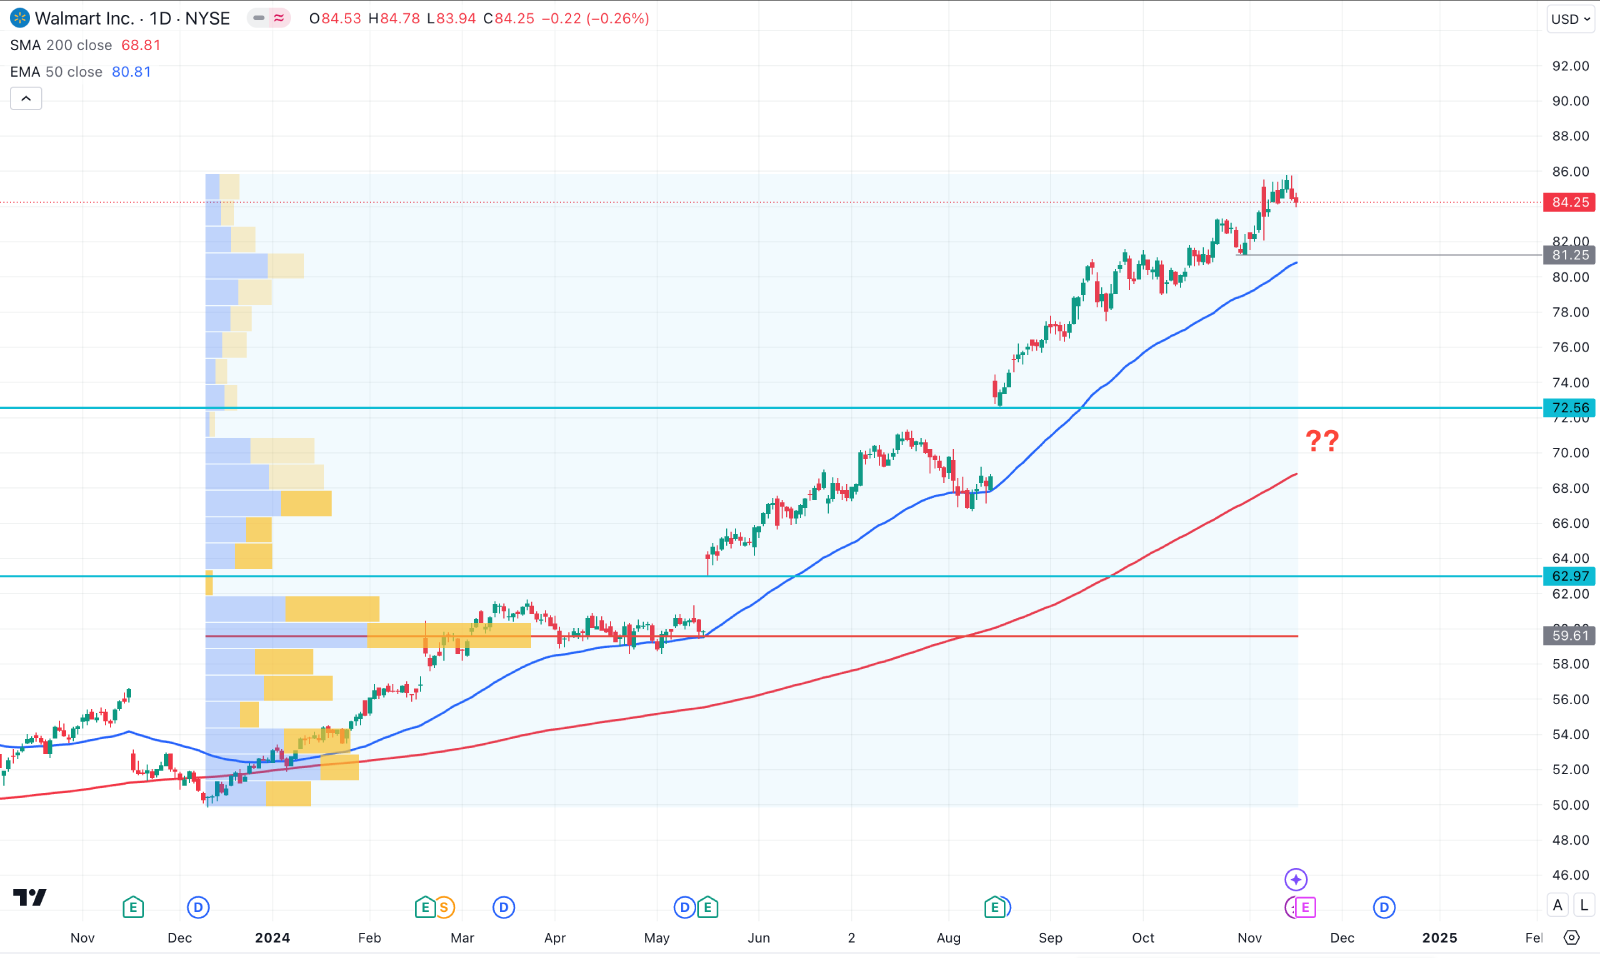The height and width of the screenshot is (958, 1600).
Task: Click the 59.61 price label on the axis
Action: [1570, 636]
